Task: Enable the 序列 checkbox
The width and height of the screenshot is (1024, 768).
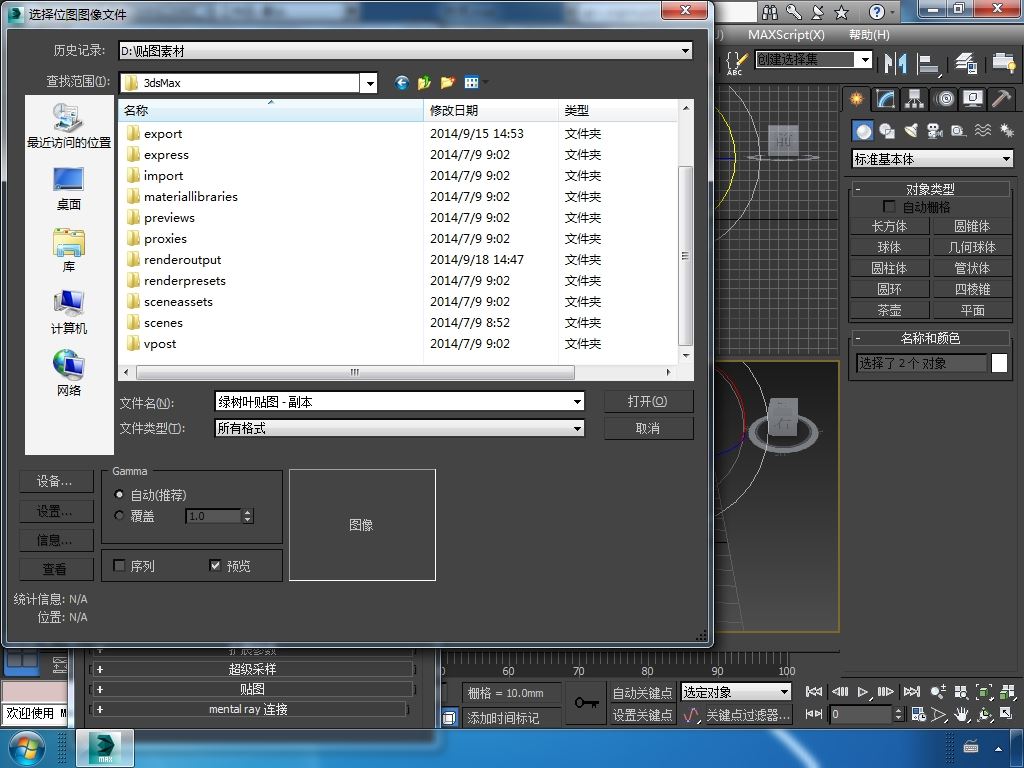Action: pos(119,565)
